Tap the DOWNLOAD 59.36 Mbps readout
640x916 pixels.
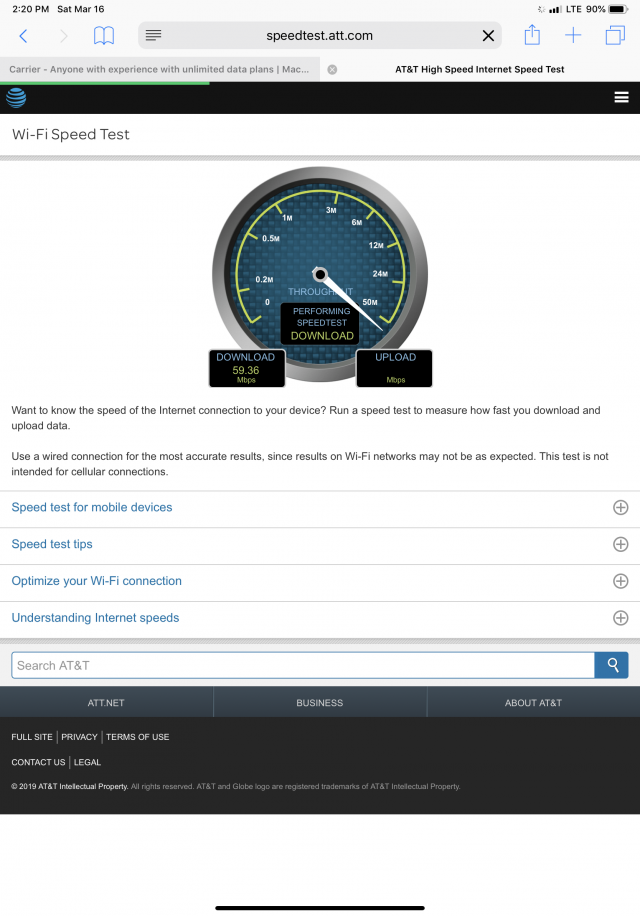246,368
